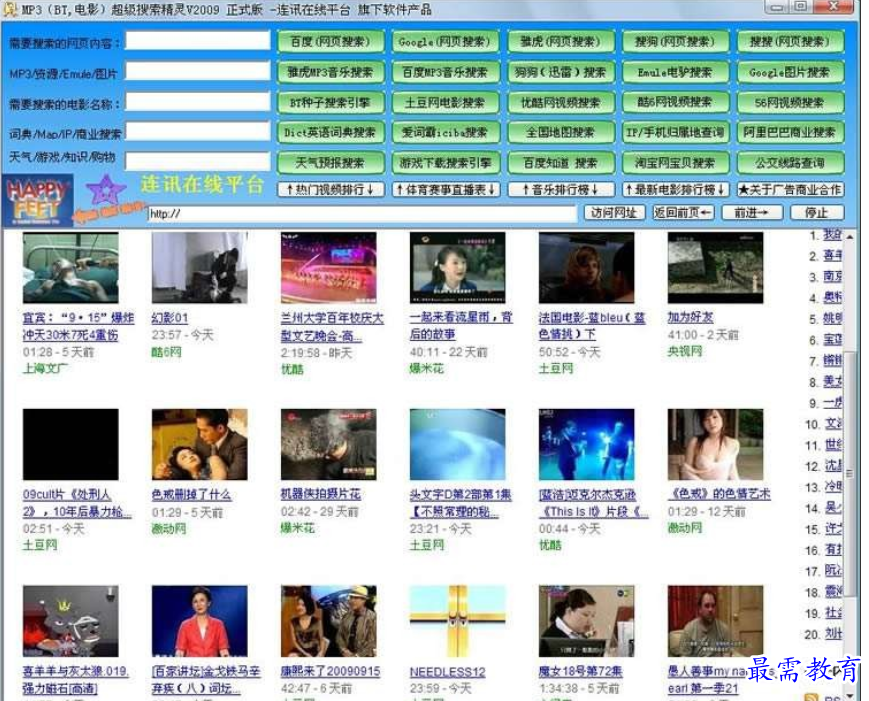Open the 康熙来了20090915 link
869x701 pixels.
(x=330, y=672)
